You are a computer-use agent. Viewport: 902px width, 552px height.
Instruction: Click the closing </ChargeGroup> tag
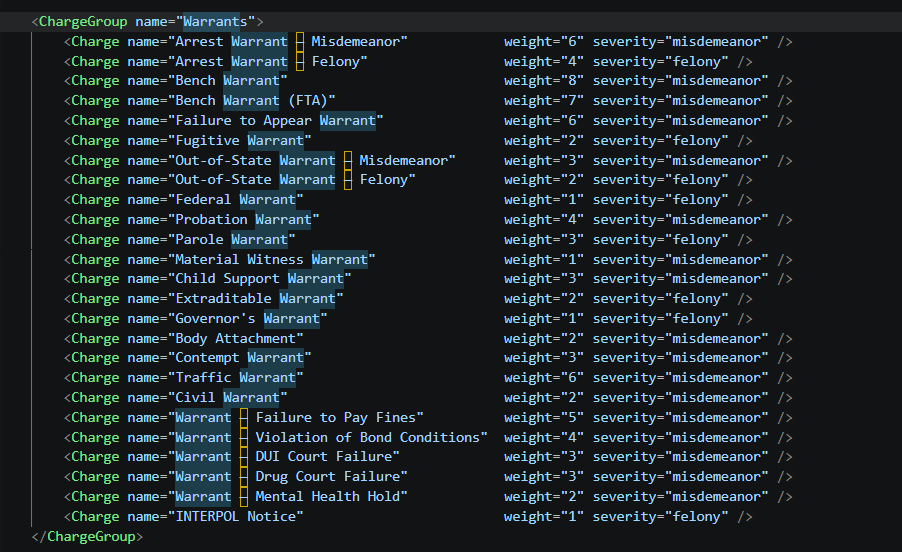coord(87,536)
